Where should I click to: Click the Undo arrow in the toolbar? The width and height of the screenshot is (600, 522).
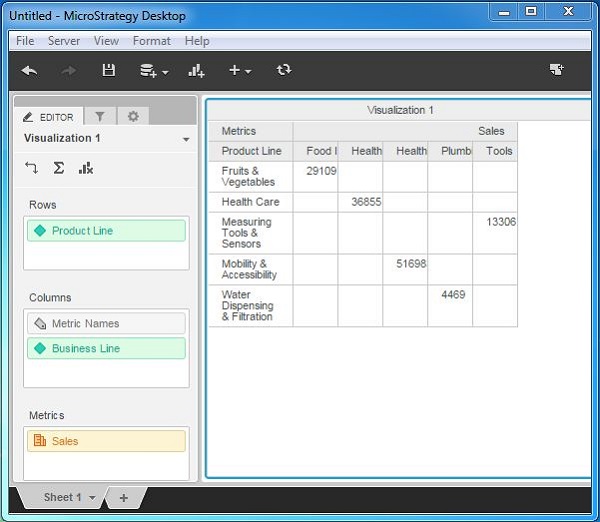pos(29,70)
